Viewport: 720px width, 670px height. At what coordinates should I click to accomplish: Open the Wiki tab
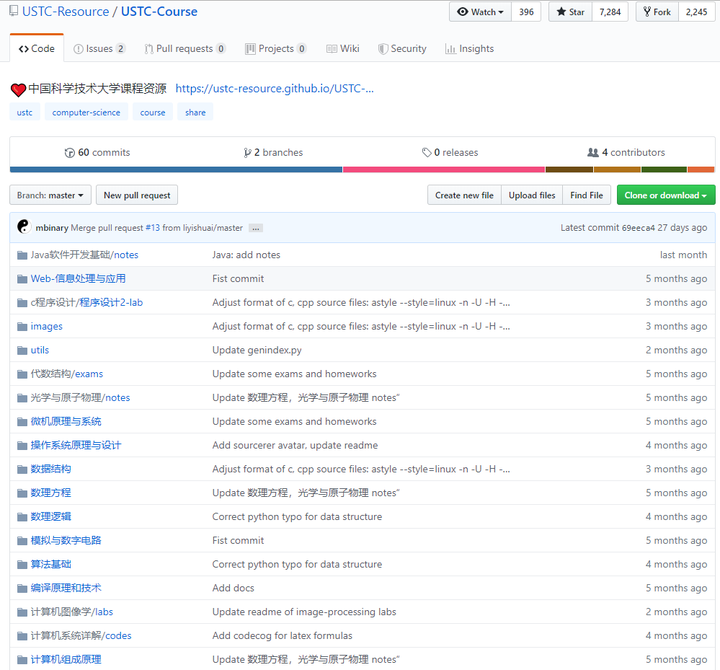[343, 49]
